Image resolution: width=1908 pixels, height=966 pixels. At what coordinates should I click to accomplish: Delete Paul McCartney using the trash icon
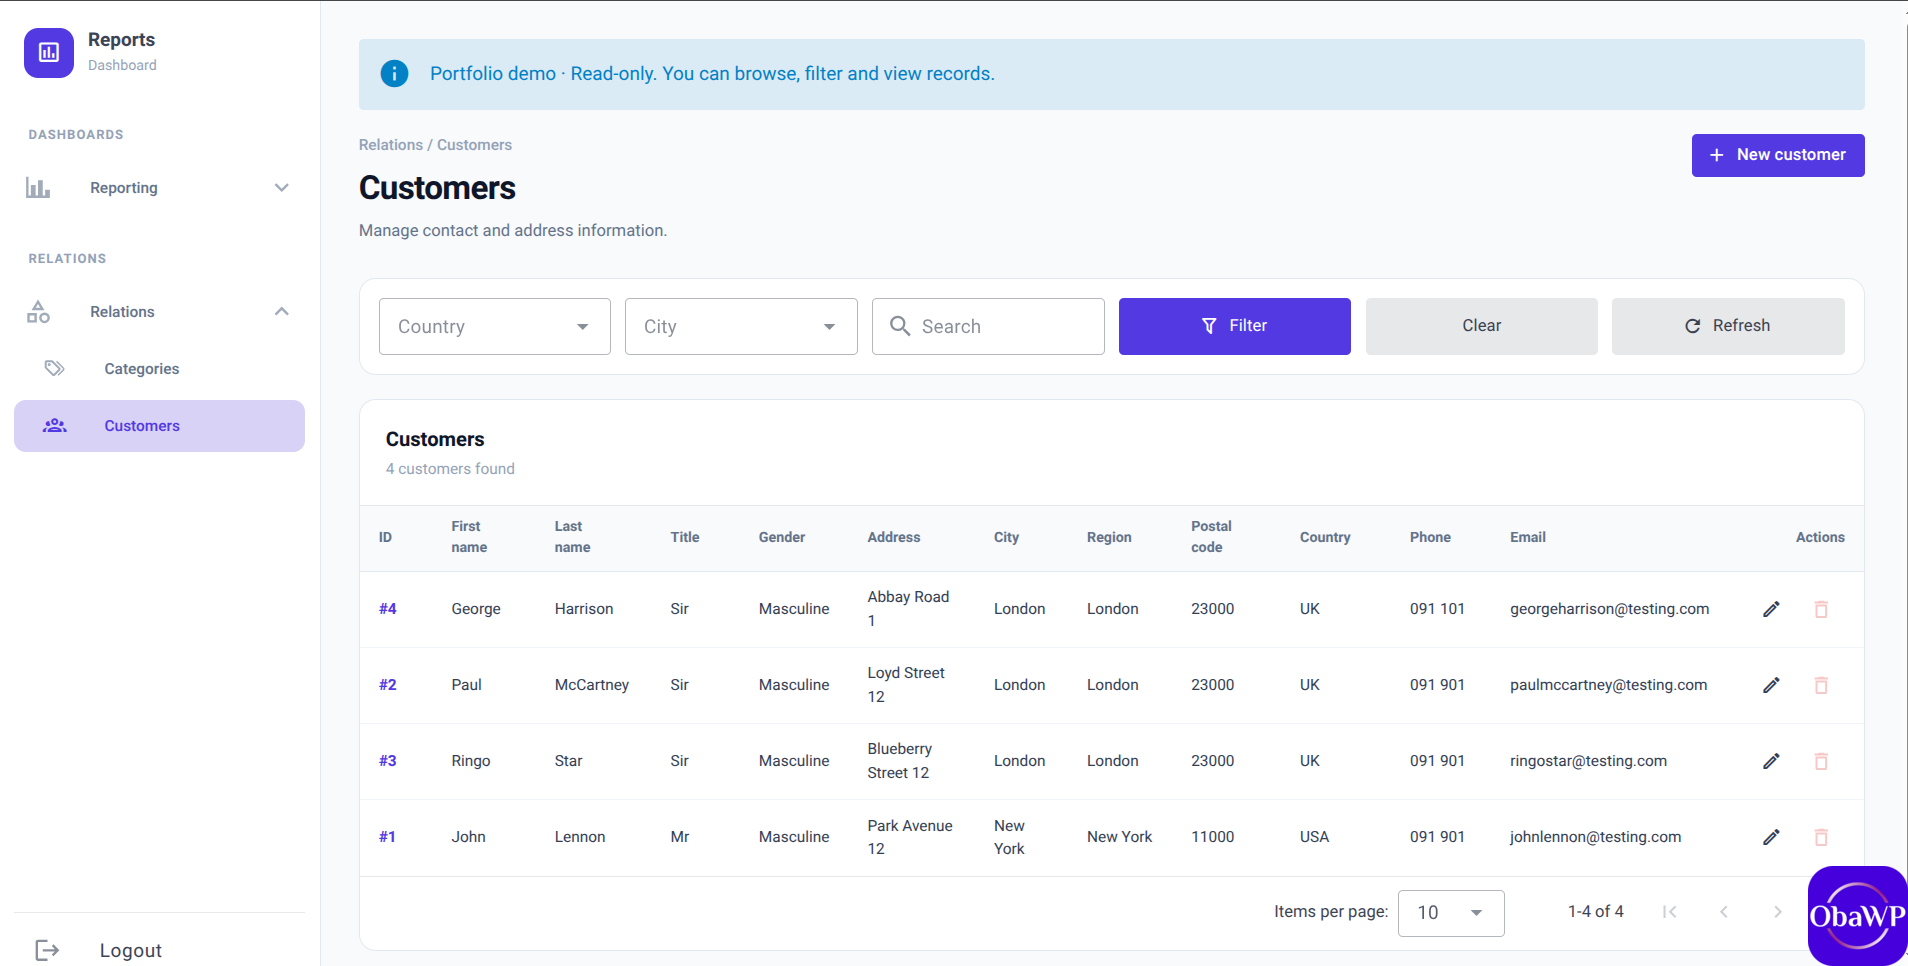[x=1821, y=685]
